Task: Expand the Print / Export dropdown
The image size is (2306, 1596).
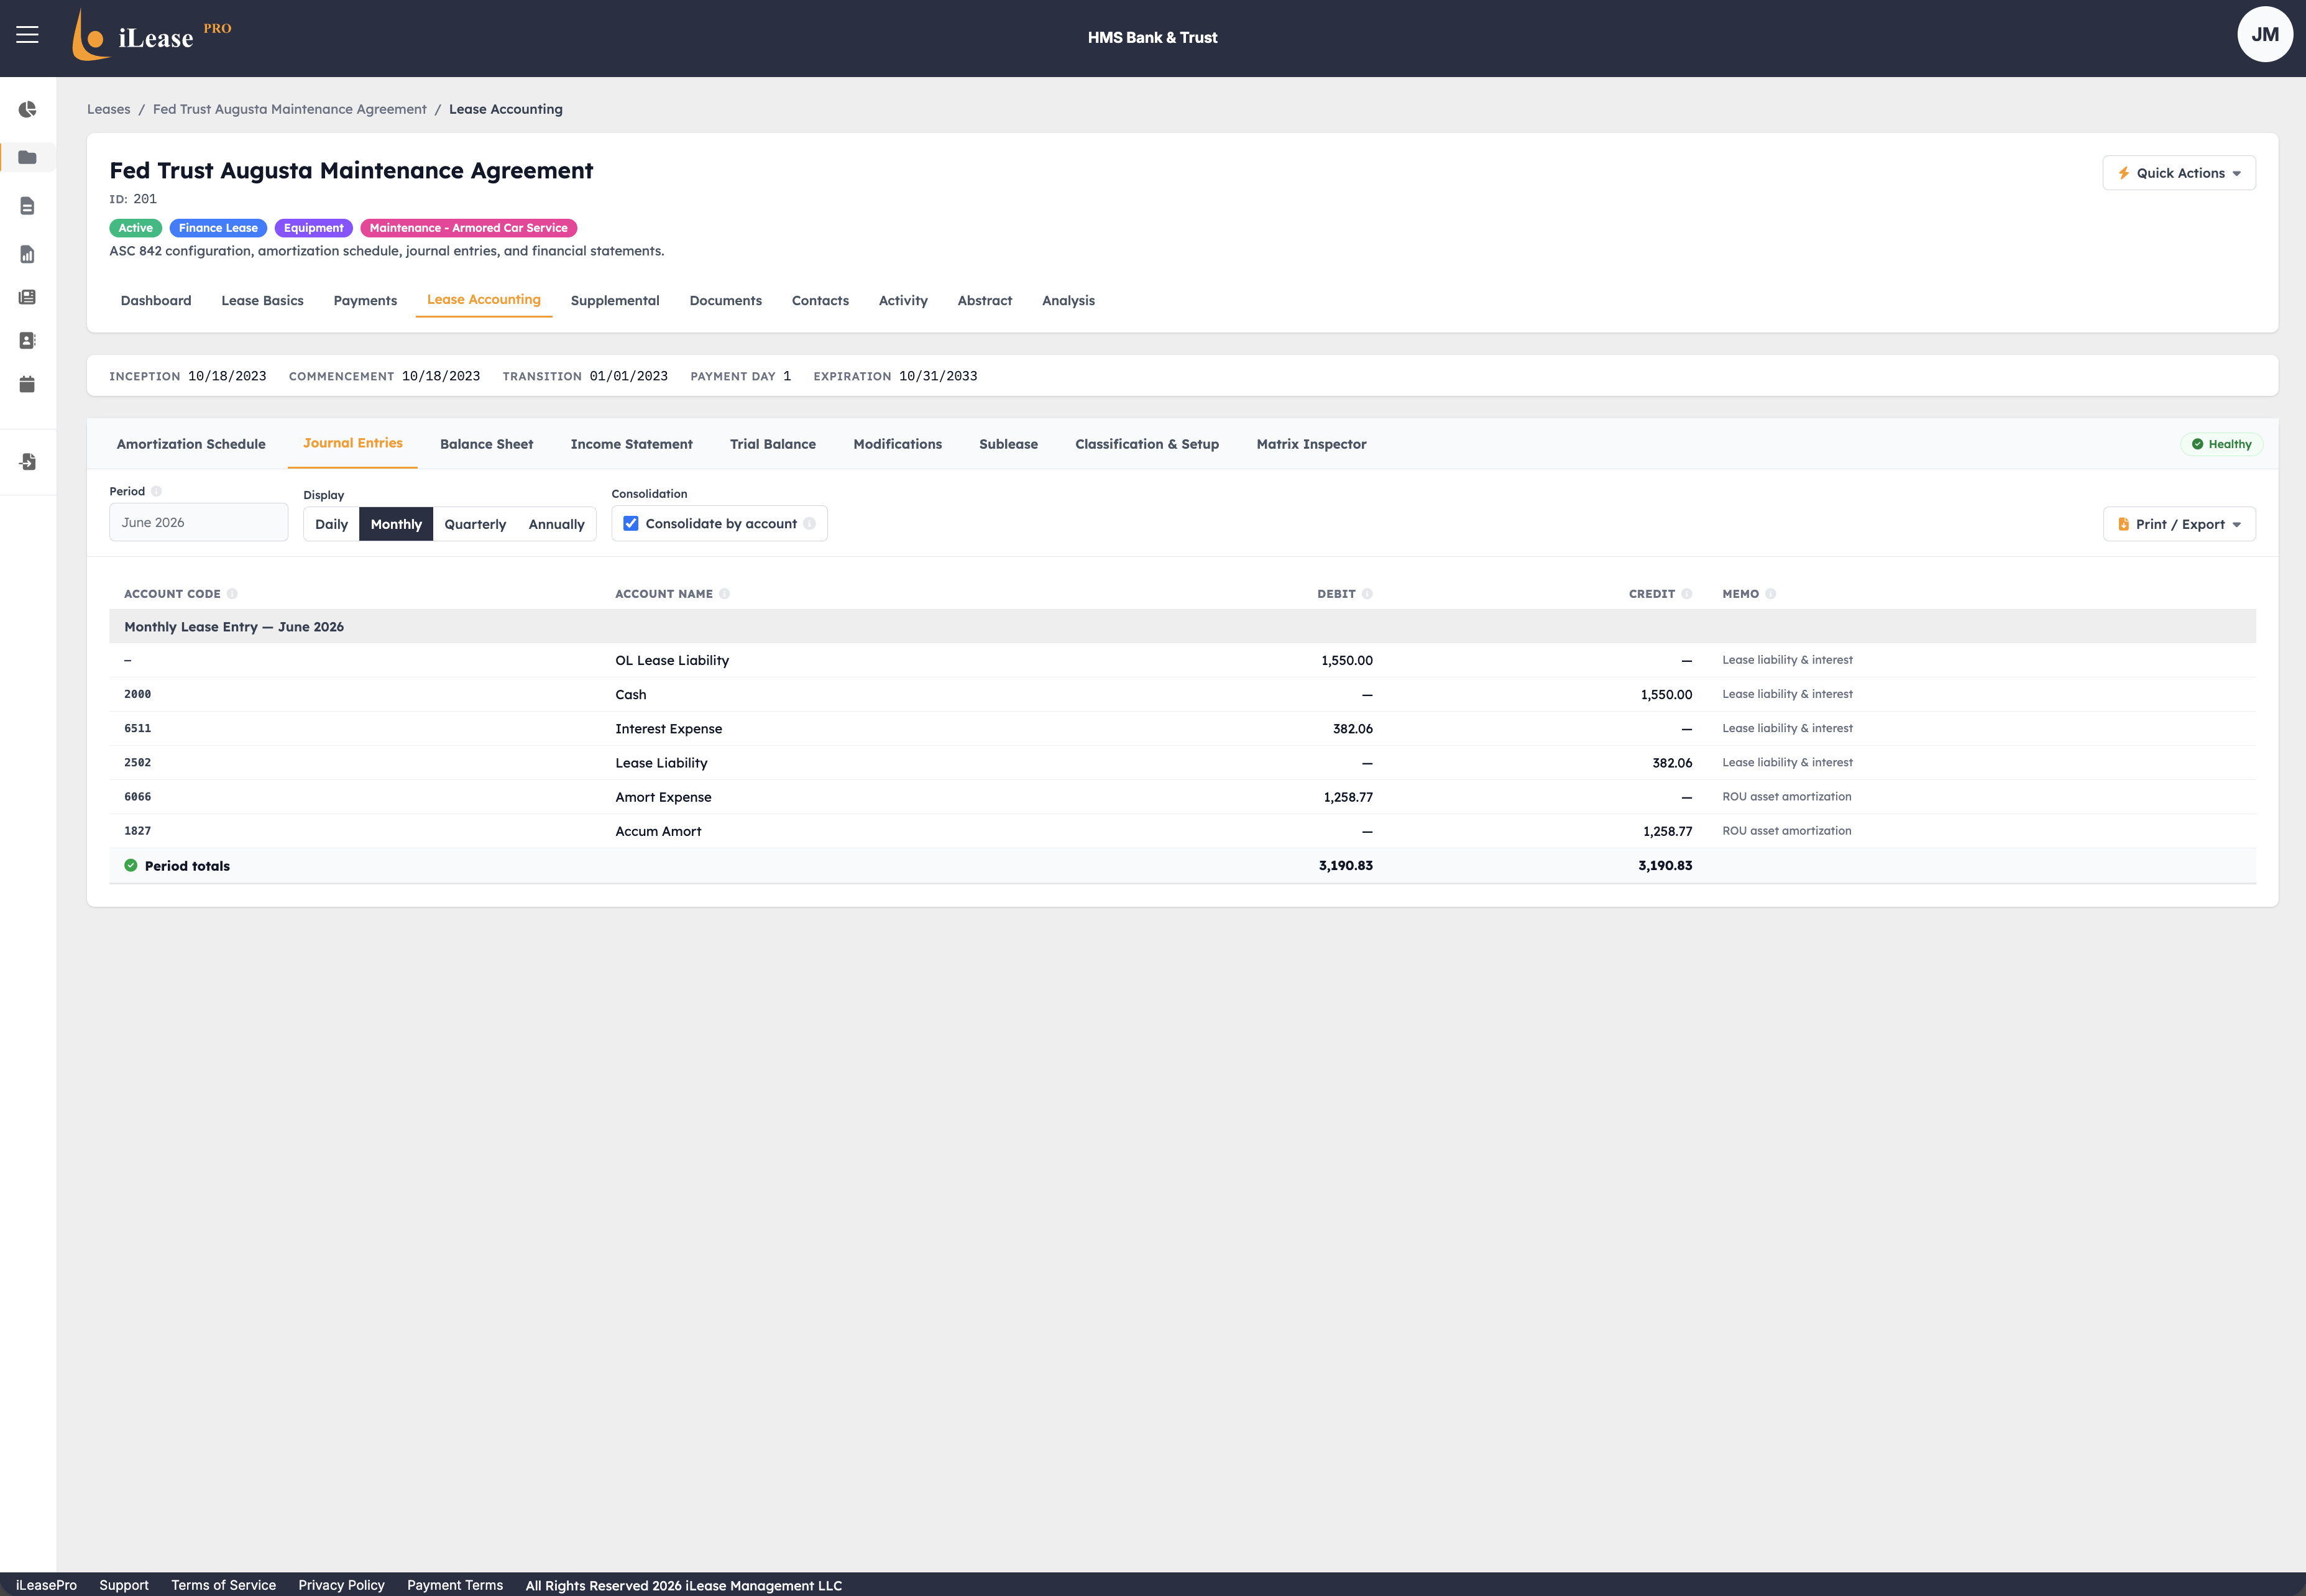Action: click(x=2179, y=525)
